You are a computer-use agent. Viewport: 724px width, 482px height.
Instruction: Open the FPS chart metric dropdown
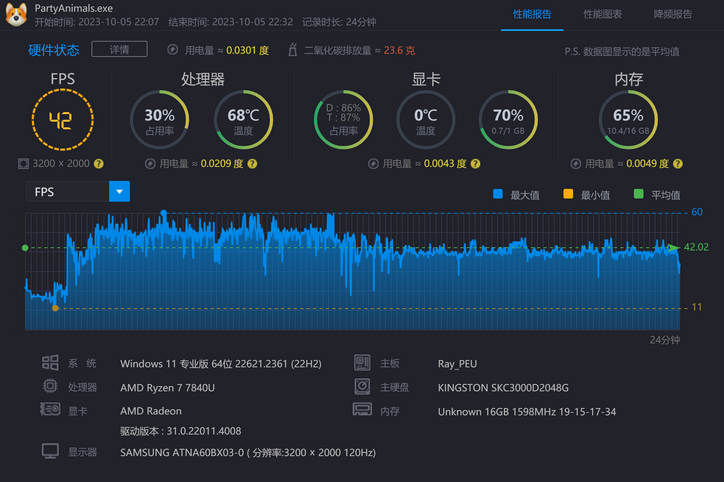(78, 192)
